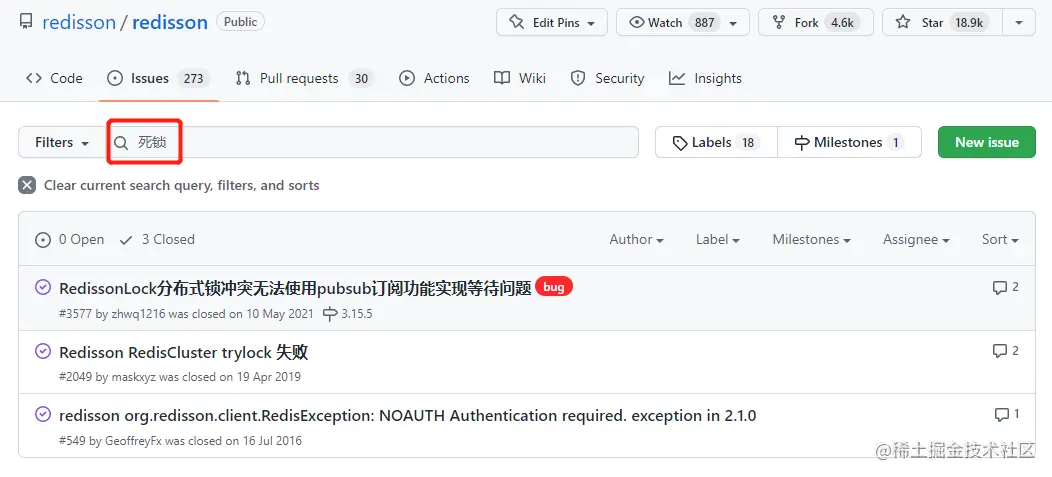Show the 3 Closed issues
Screen dimensions: 1052x477
(x=157, y=240)
